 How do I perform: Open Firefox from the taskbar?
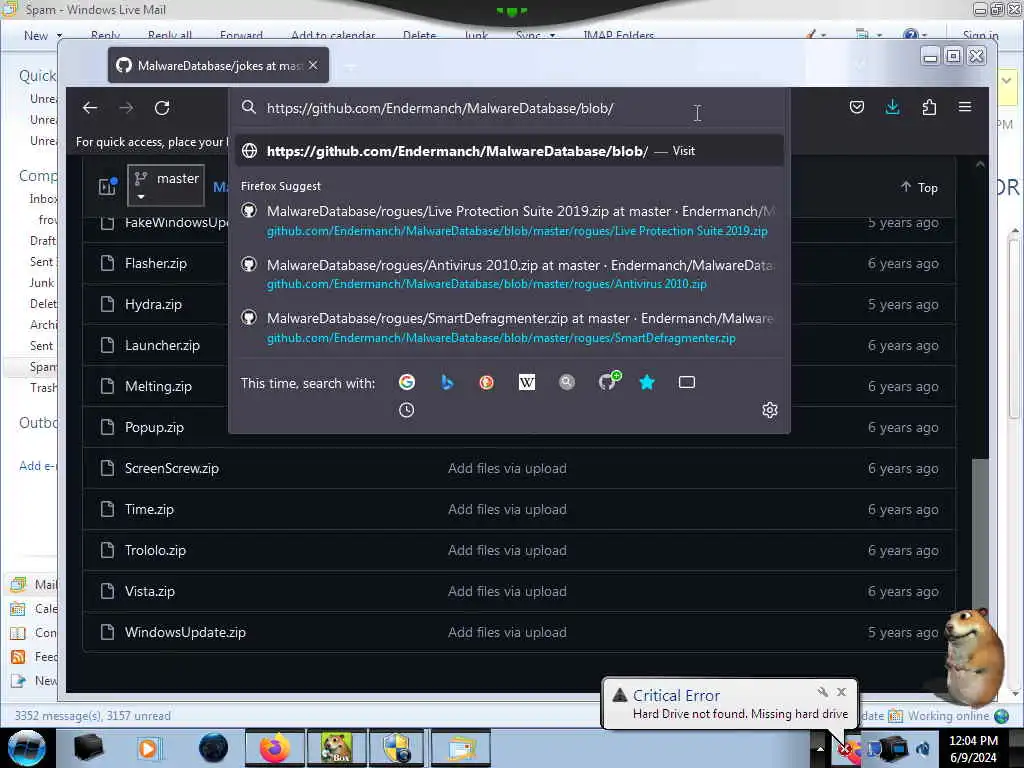point(275,748)
